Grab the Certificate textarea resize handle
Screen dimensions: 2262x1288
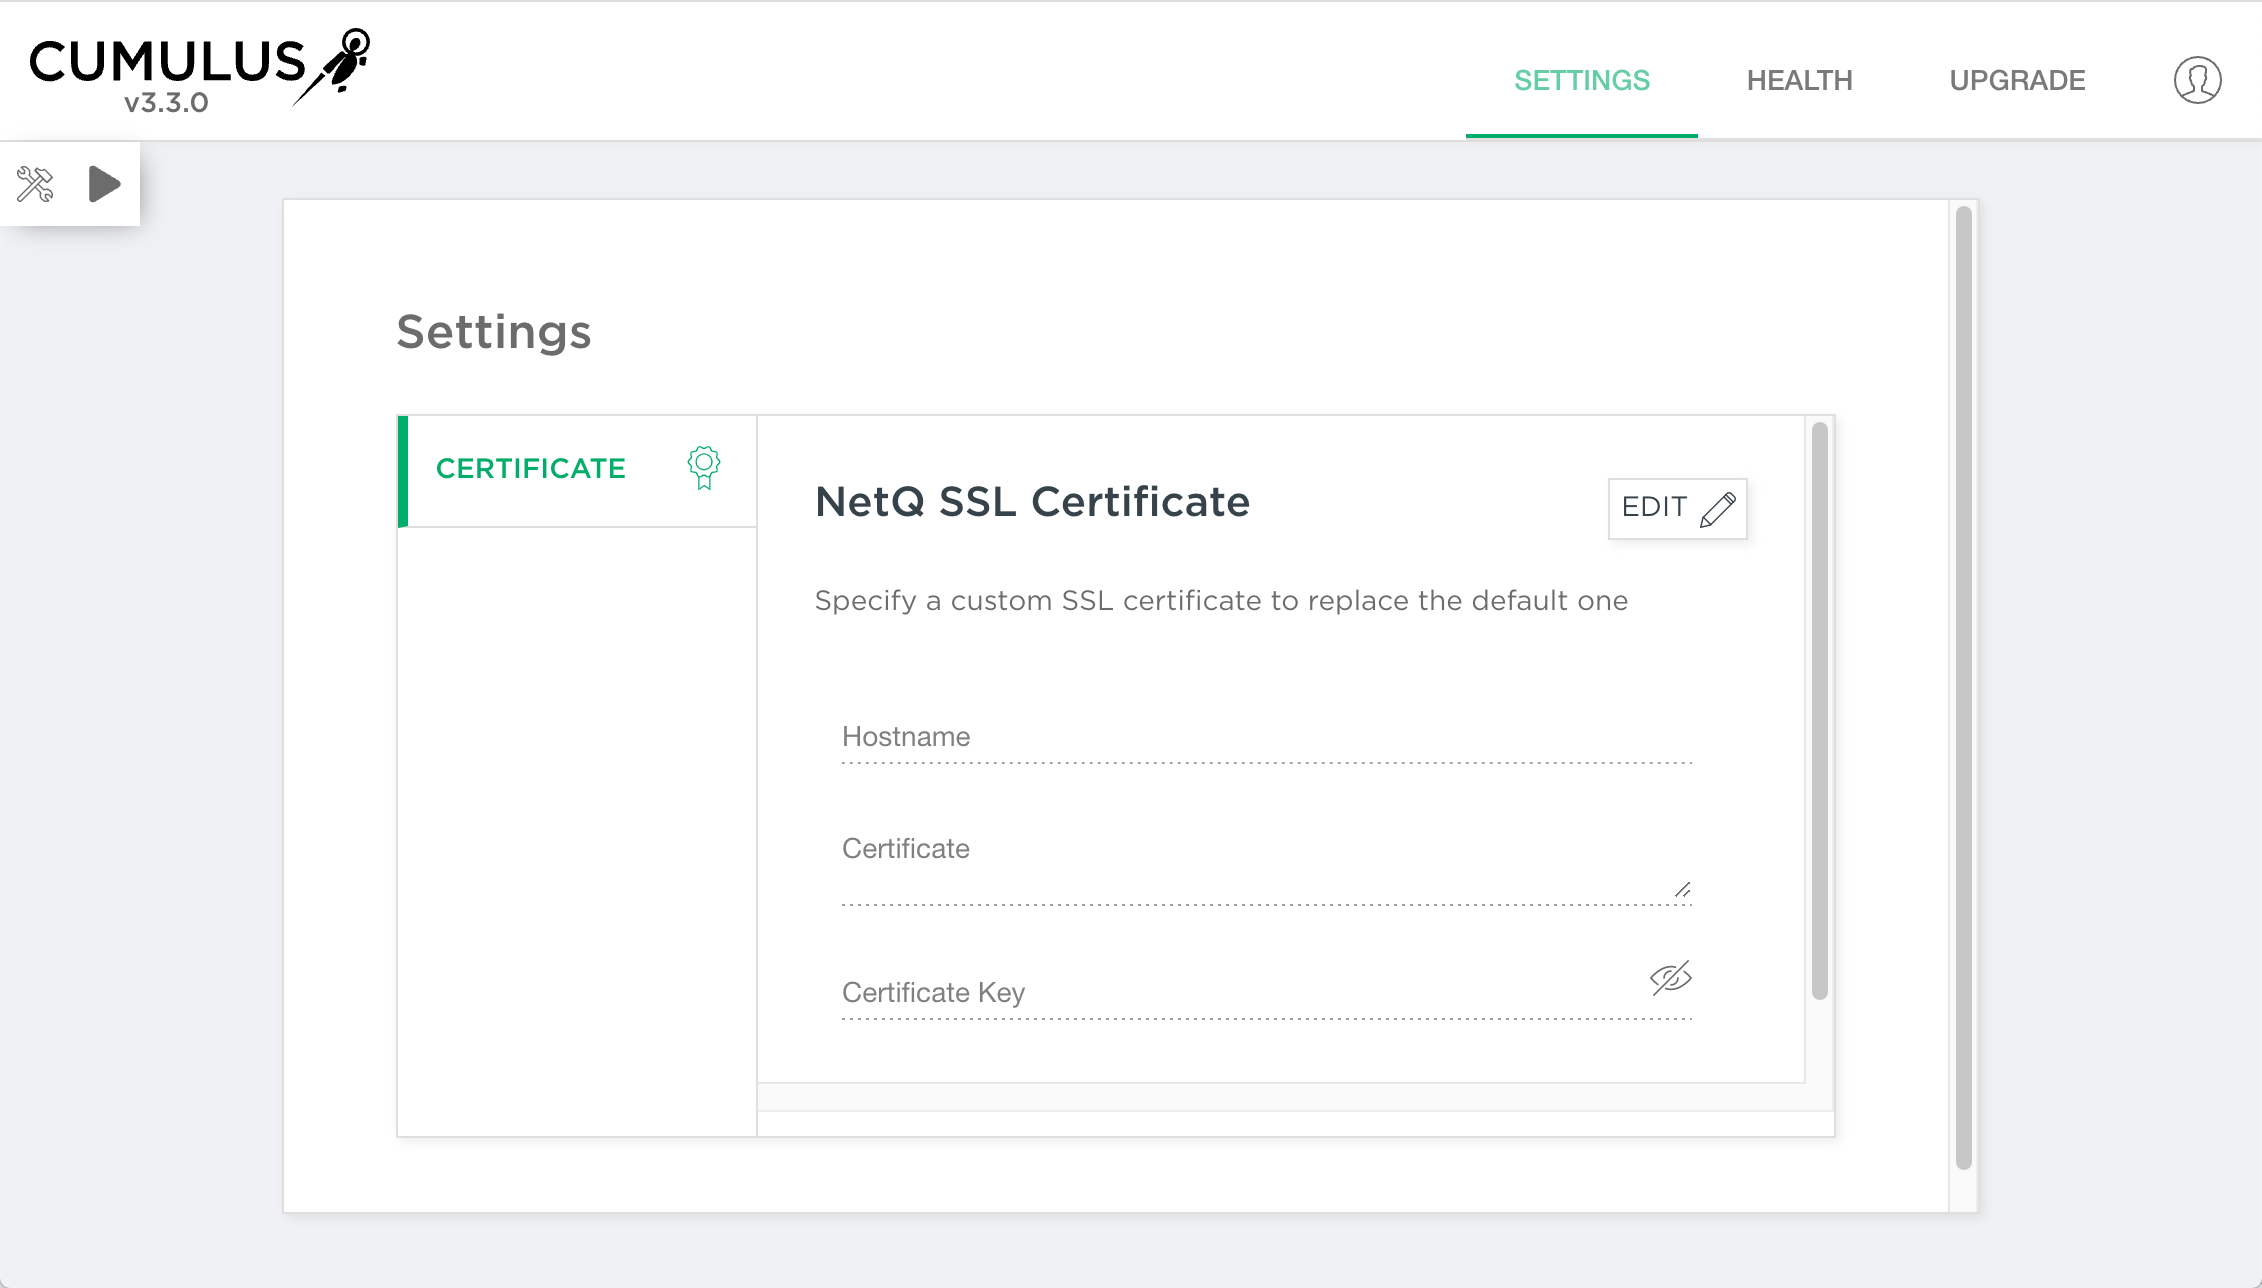1683,890
